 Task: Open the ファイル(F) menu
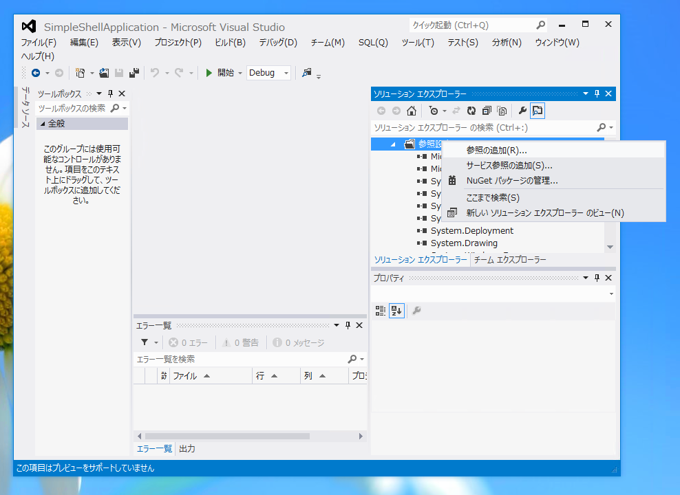coord(39,43)
